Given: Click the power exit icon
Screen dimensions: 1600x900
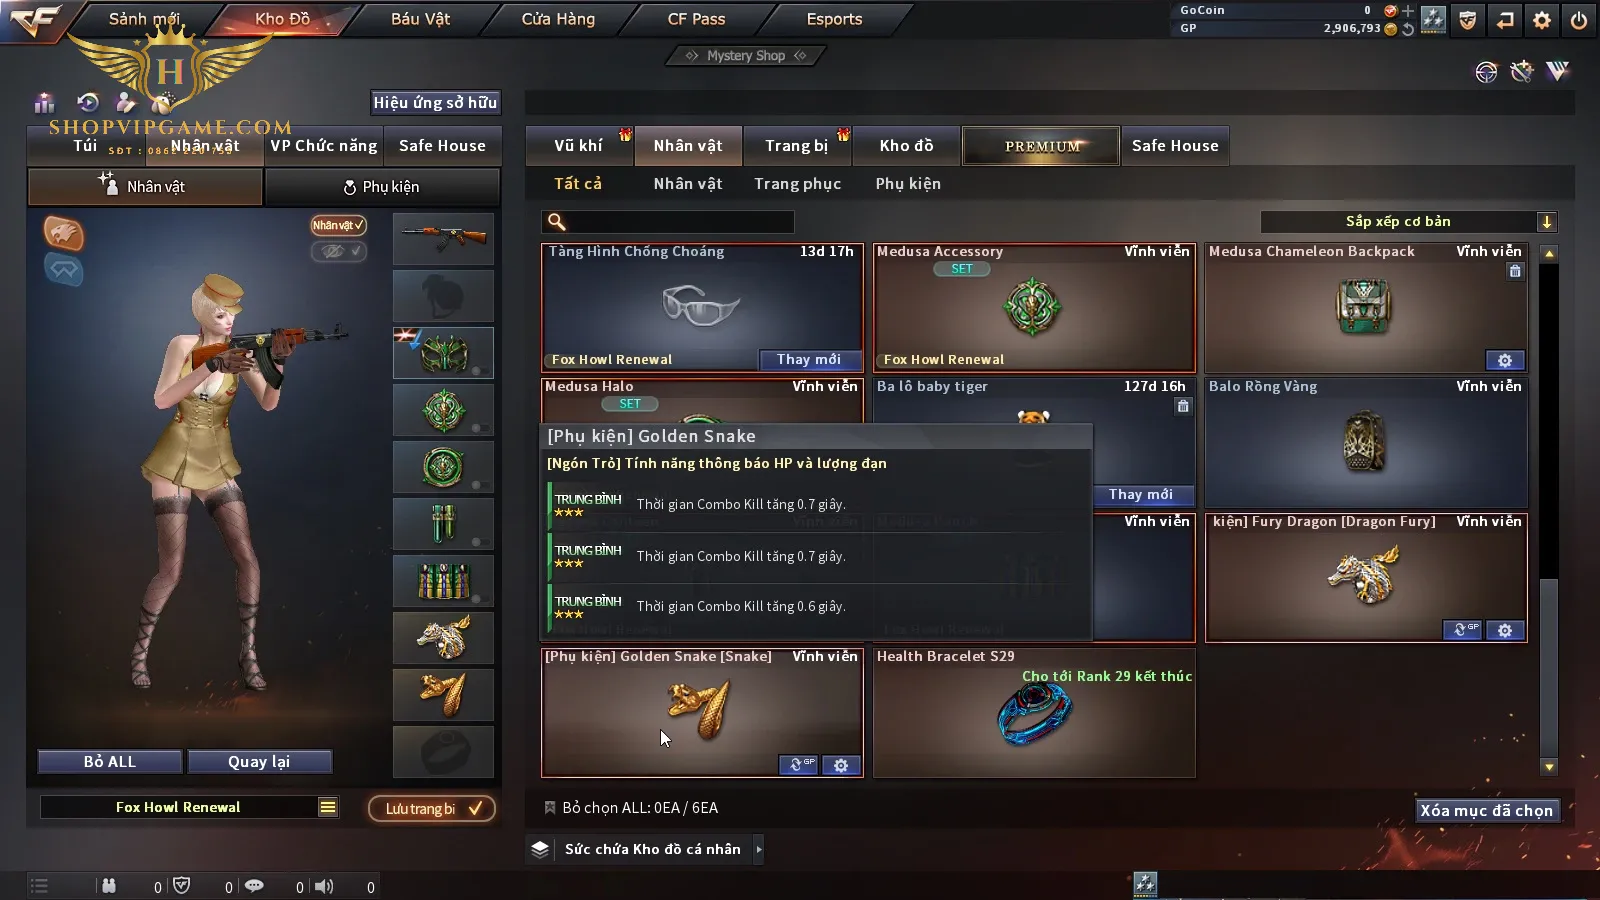Looking at the screenshot, I should (x=1578, y=20).
